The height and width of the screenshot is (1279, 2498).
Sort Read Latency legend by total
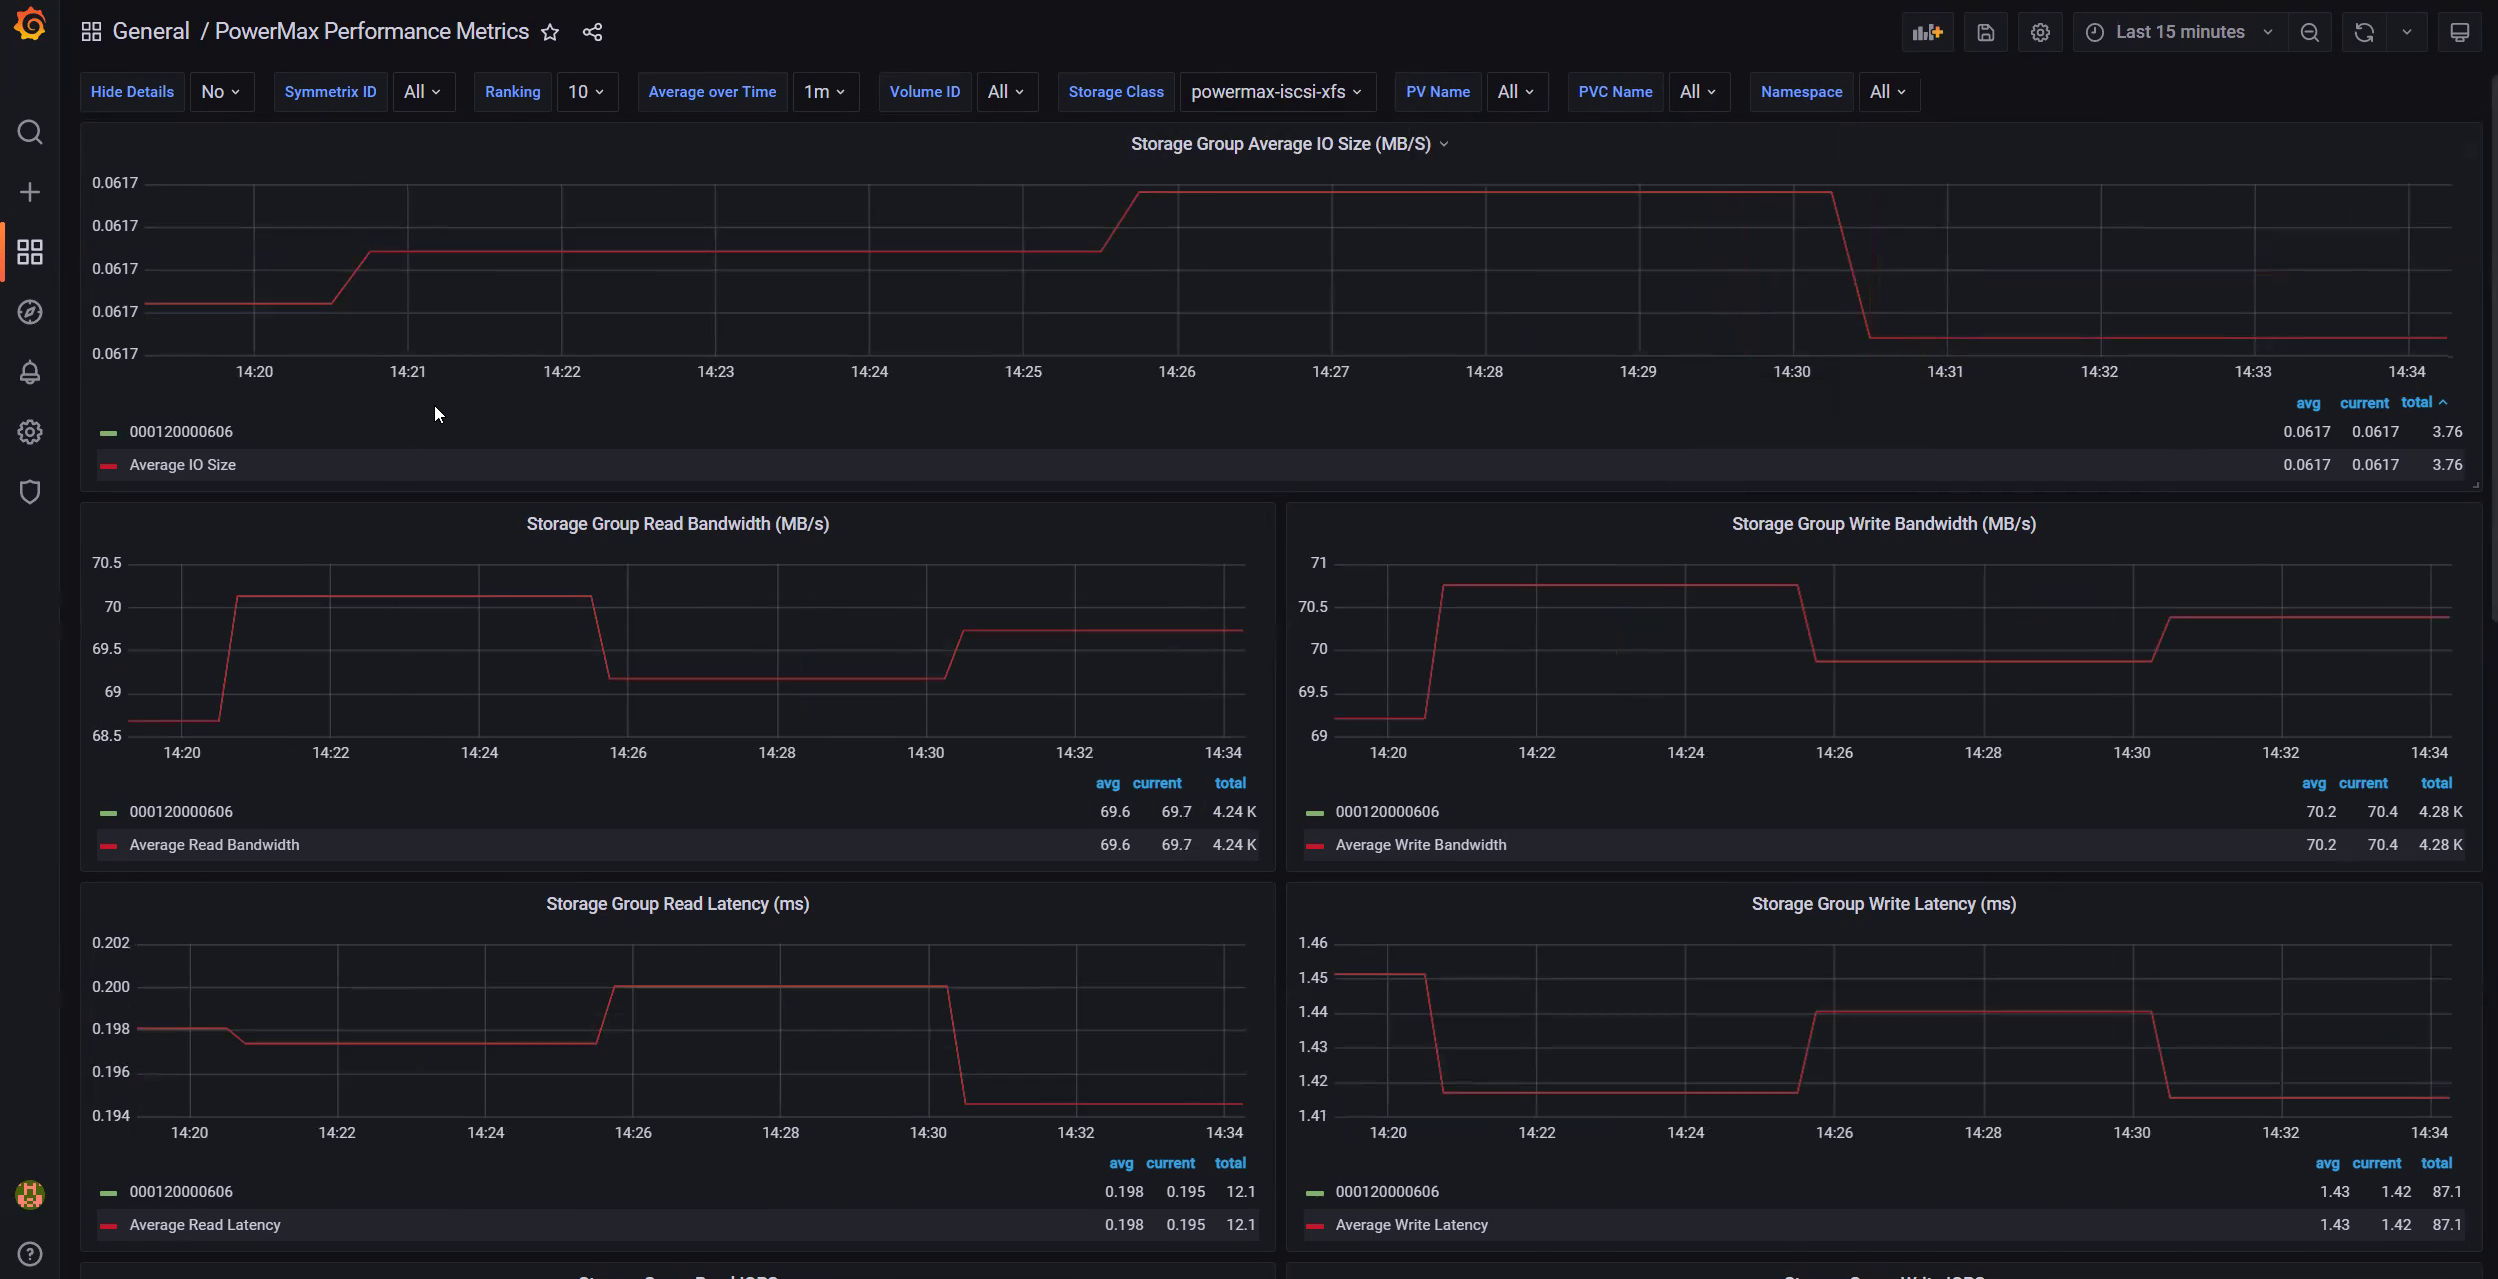(x=1230, y=1163)
